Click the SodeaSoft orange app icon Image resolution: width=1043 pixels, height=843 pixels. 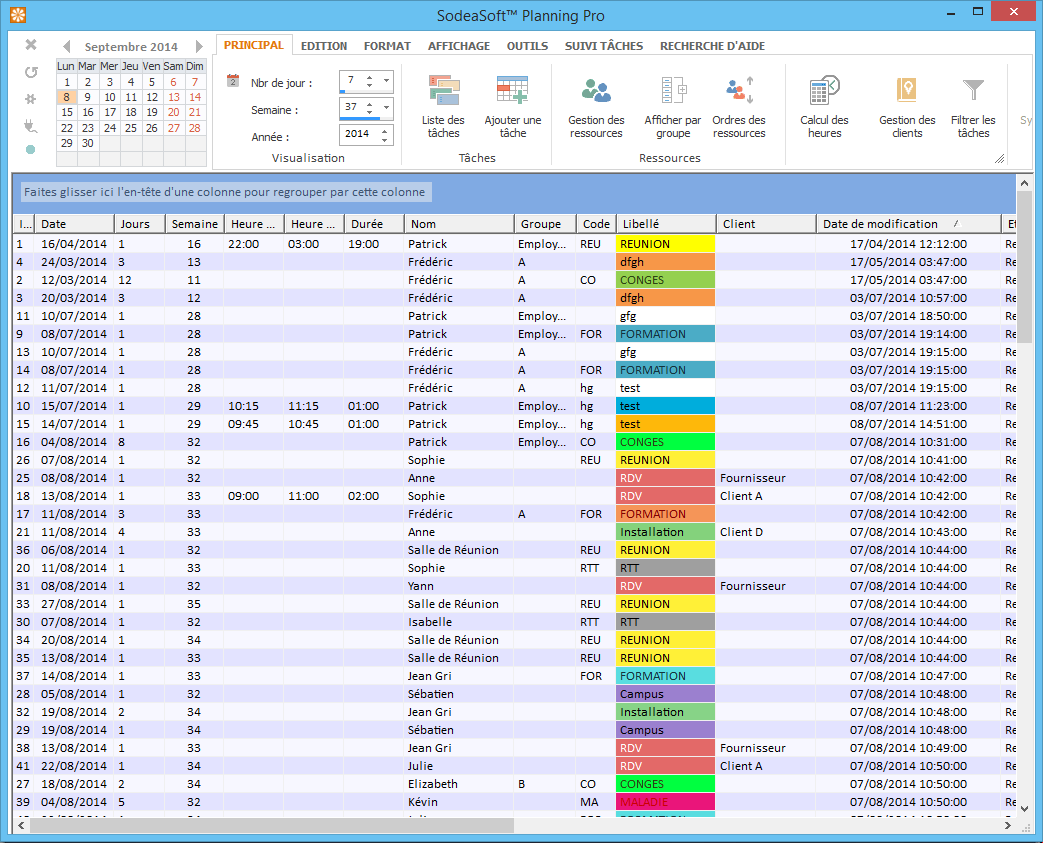[x=18, y=14]
